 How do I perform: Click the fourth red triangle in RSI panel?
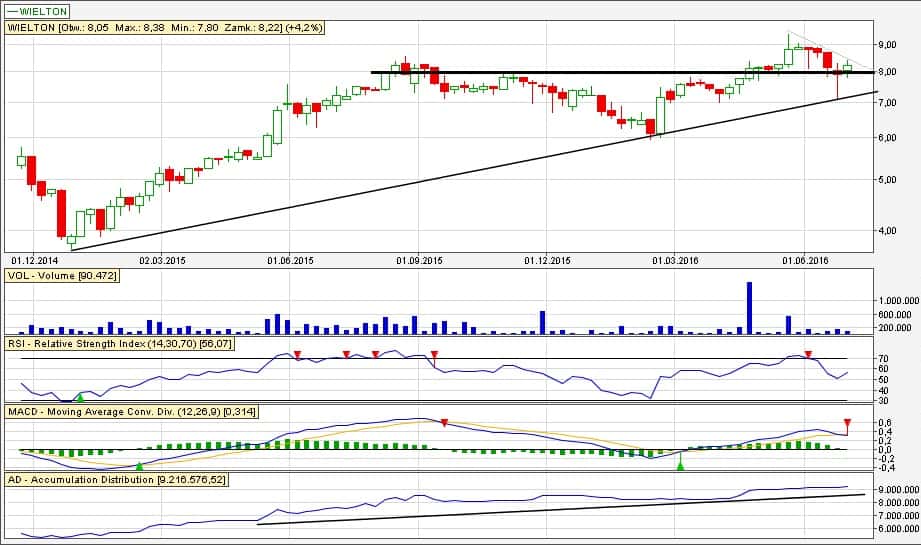(x=434, y=354)
